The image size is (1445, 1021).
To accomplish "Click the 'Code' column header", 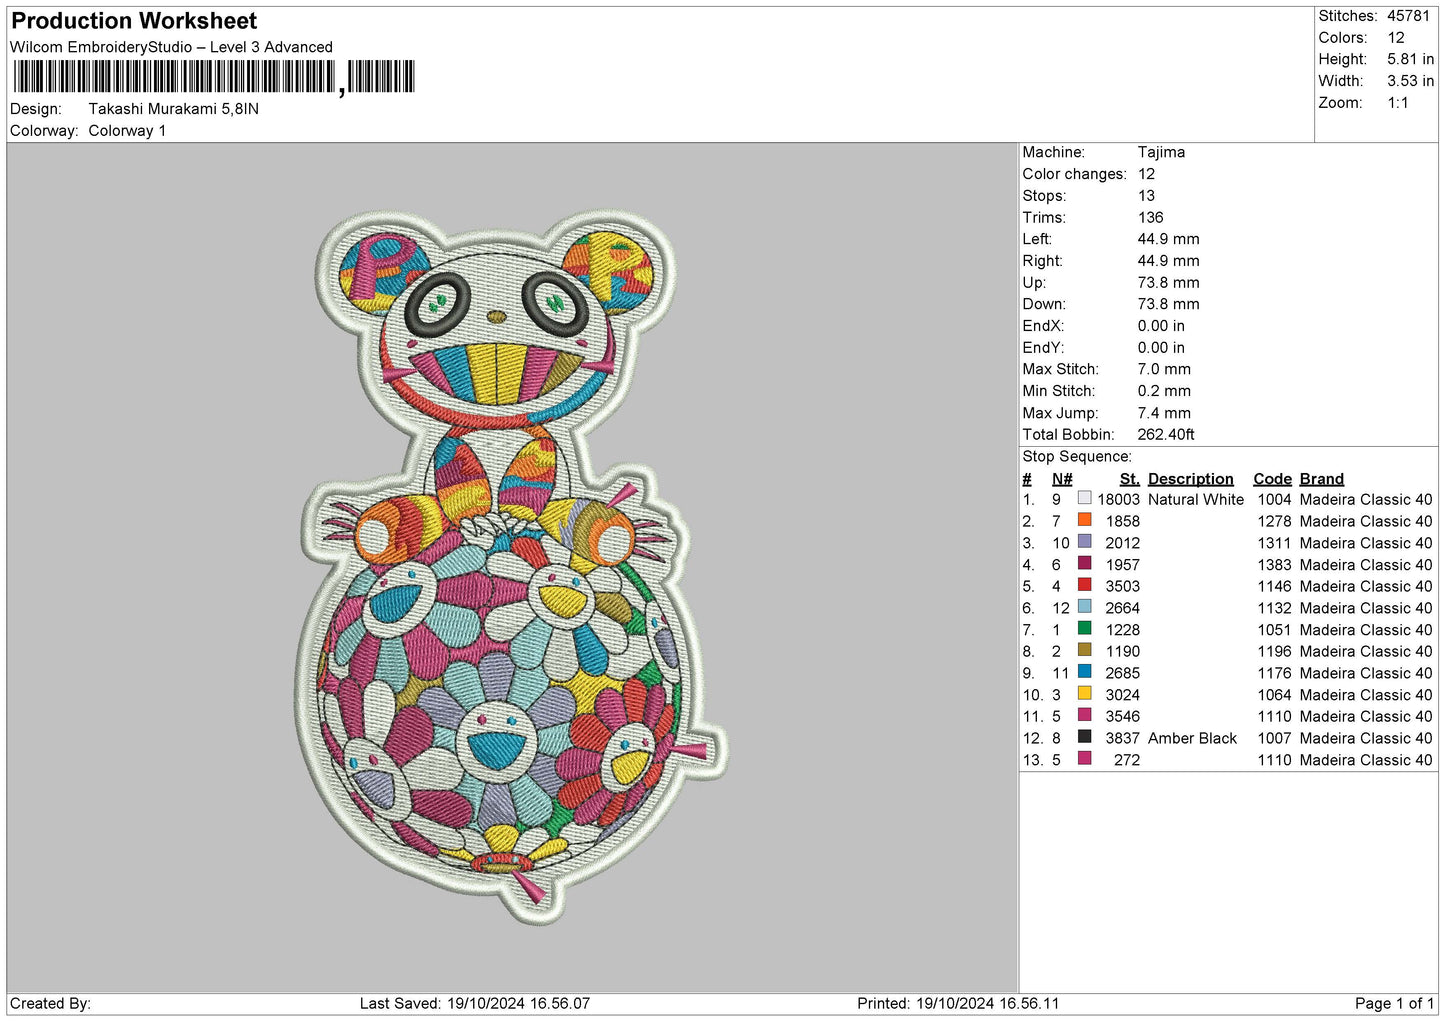I will tap(1273, 479).
